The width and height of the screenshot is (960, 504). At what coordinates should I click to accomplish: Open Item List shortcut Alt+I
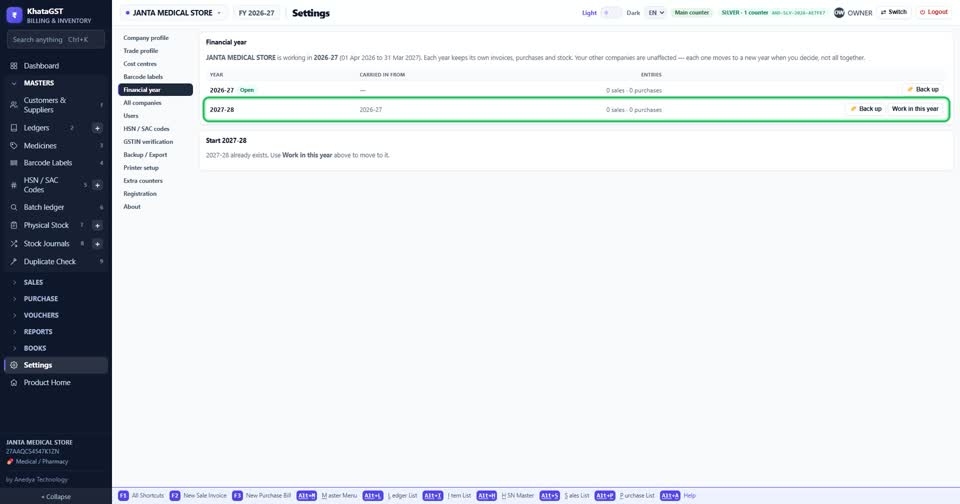click(447, 495)
